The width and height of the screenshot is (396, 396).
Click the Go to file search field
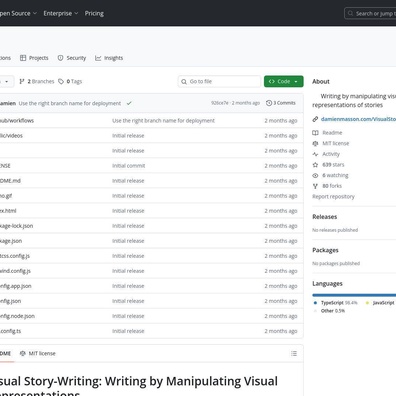pos(219,81)
